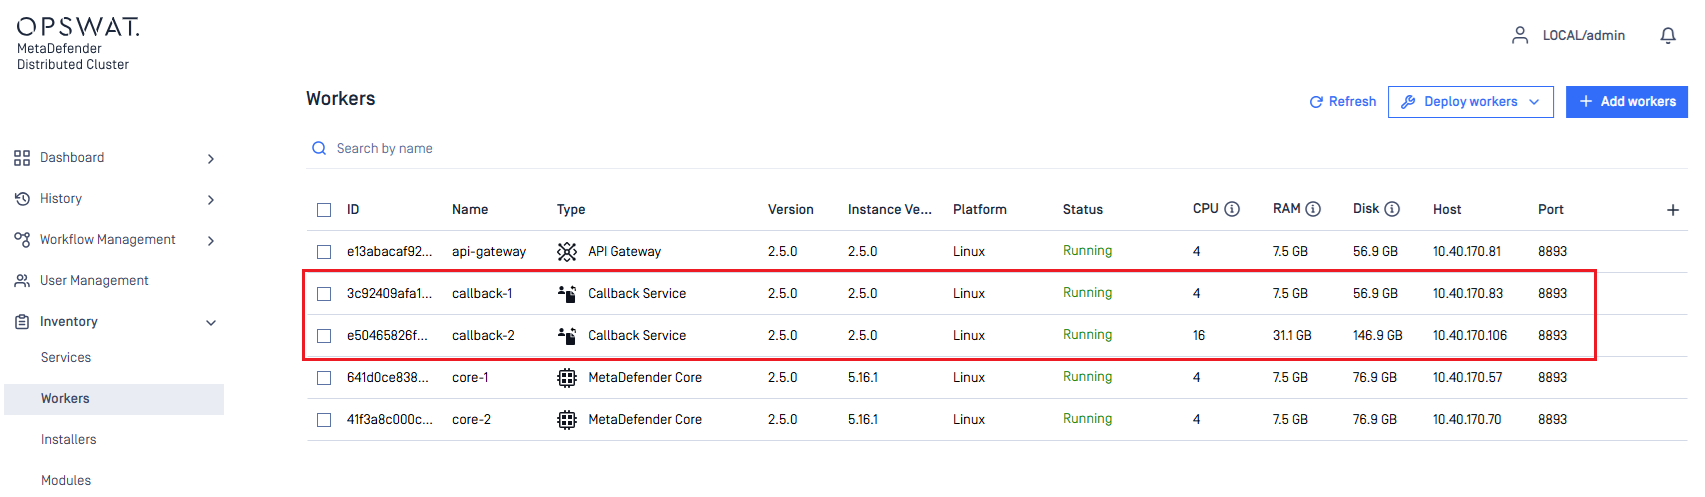Refresh the workers list
Image resolution: width=1705 pixels, height=497 pixels.
pyautogui.click(x=1342, y=102)
